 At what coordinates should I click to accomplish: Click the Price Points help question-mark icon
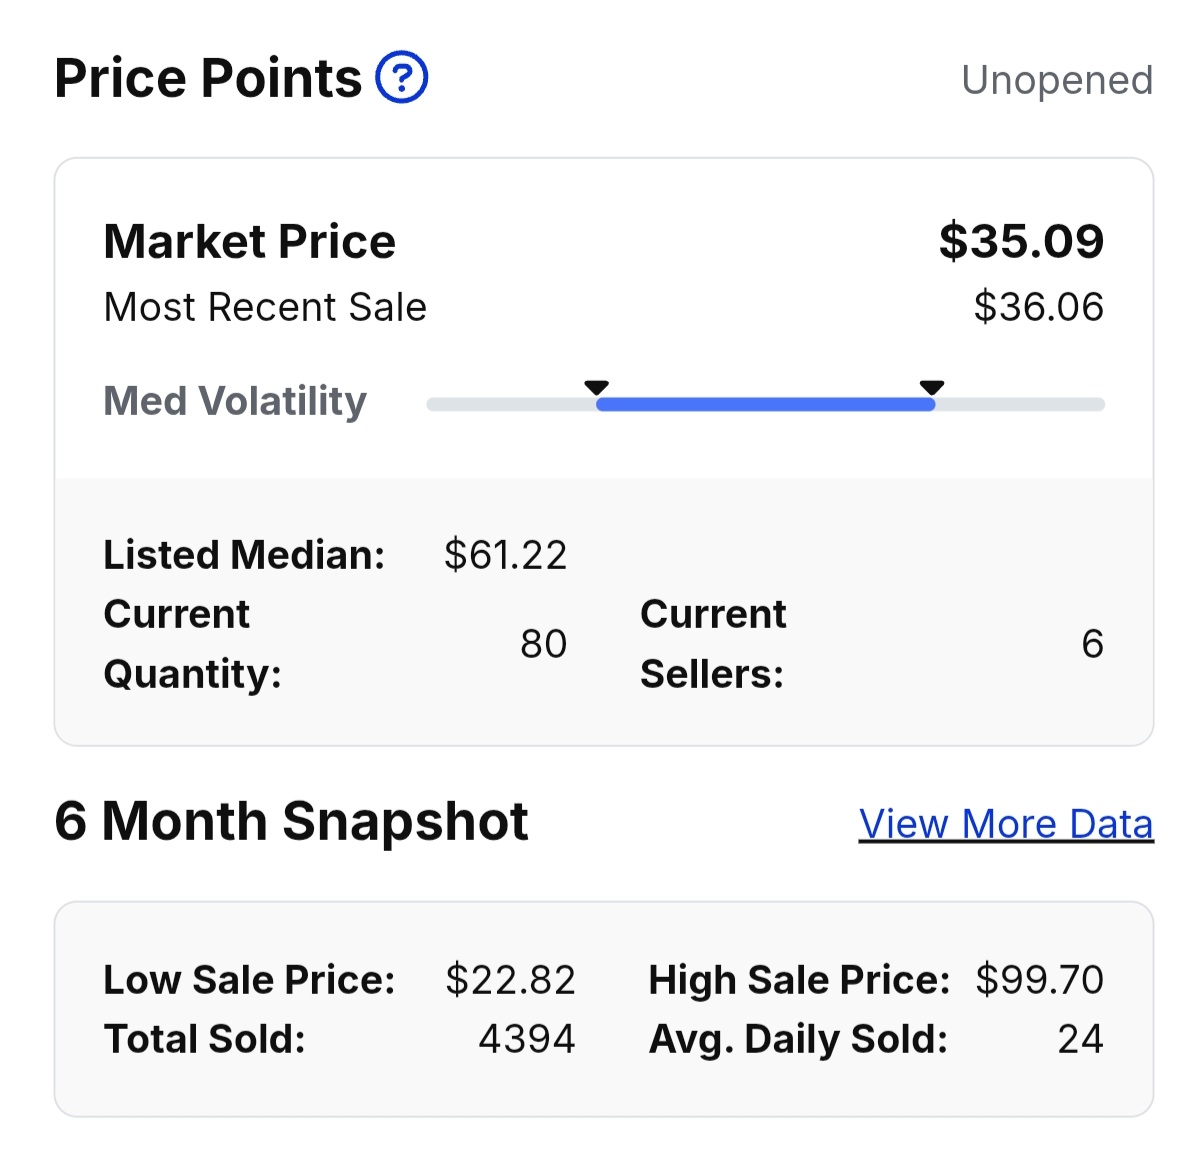(x=401, y=78)
